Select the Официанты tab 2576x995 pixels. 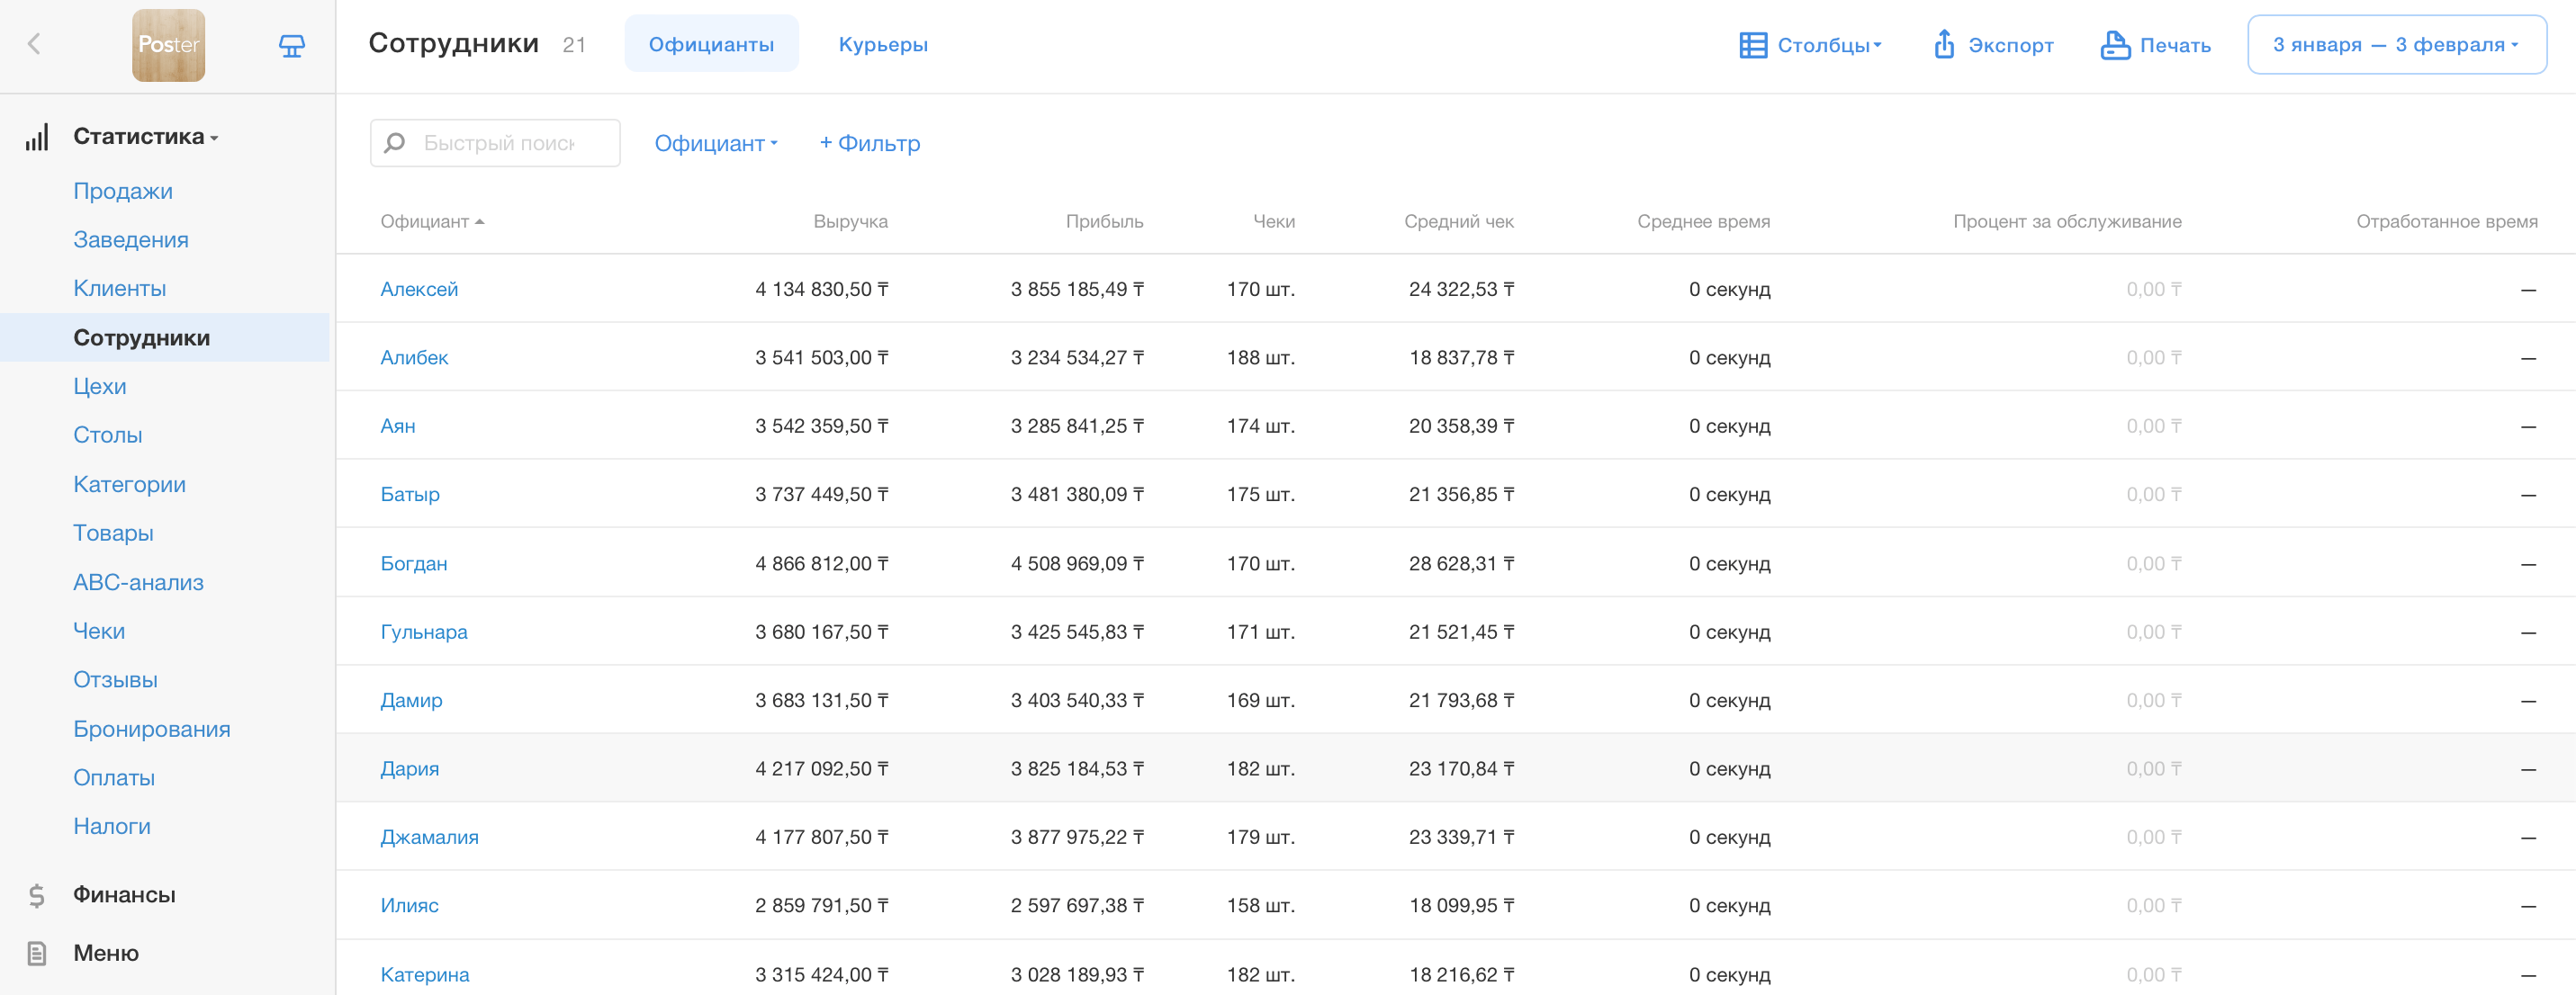pyautogui.click(x=711, y=45)
